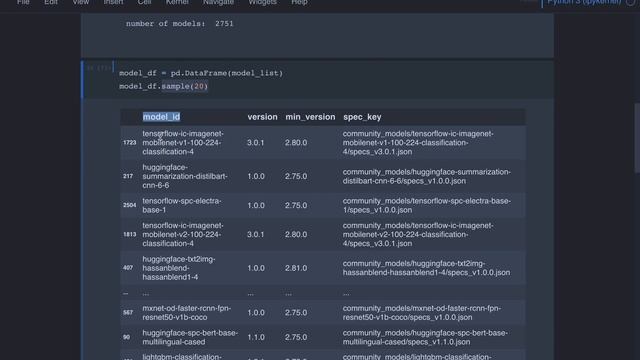The width and height of the screenshot is (640, 360).
Task: Click the Python 3 (ipykernel) kernel name
Action: pos(584,2)
